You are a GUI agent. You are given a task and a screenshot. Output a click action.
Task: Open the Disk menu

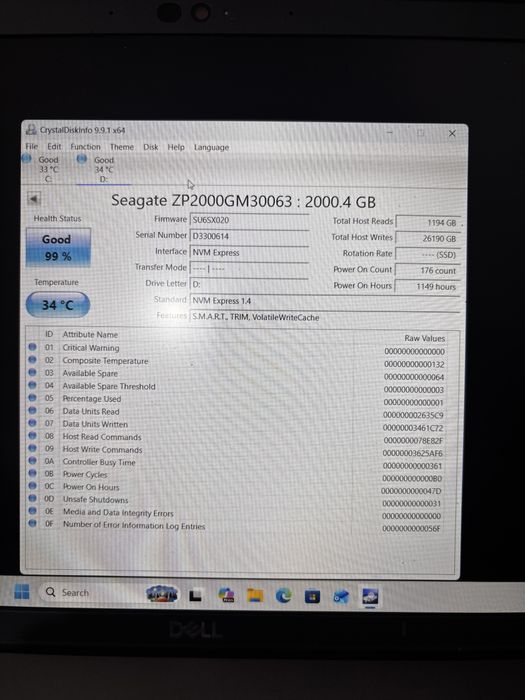coord(150,147)
